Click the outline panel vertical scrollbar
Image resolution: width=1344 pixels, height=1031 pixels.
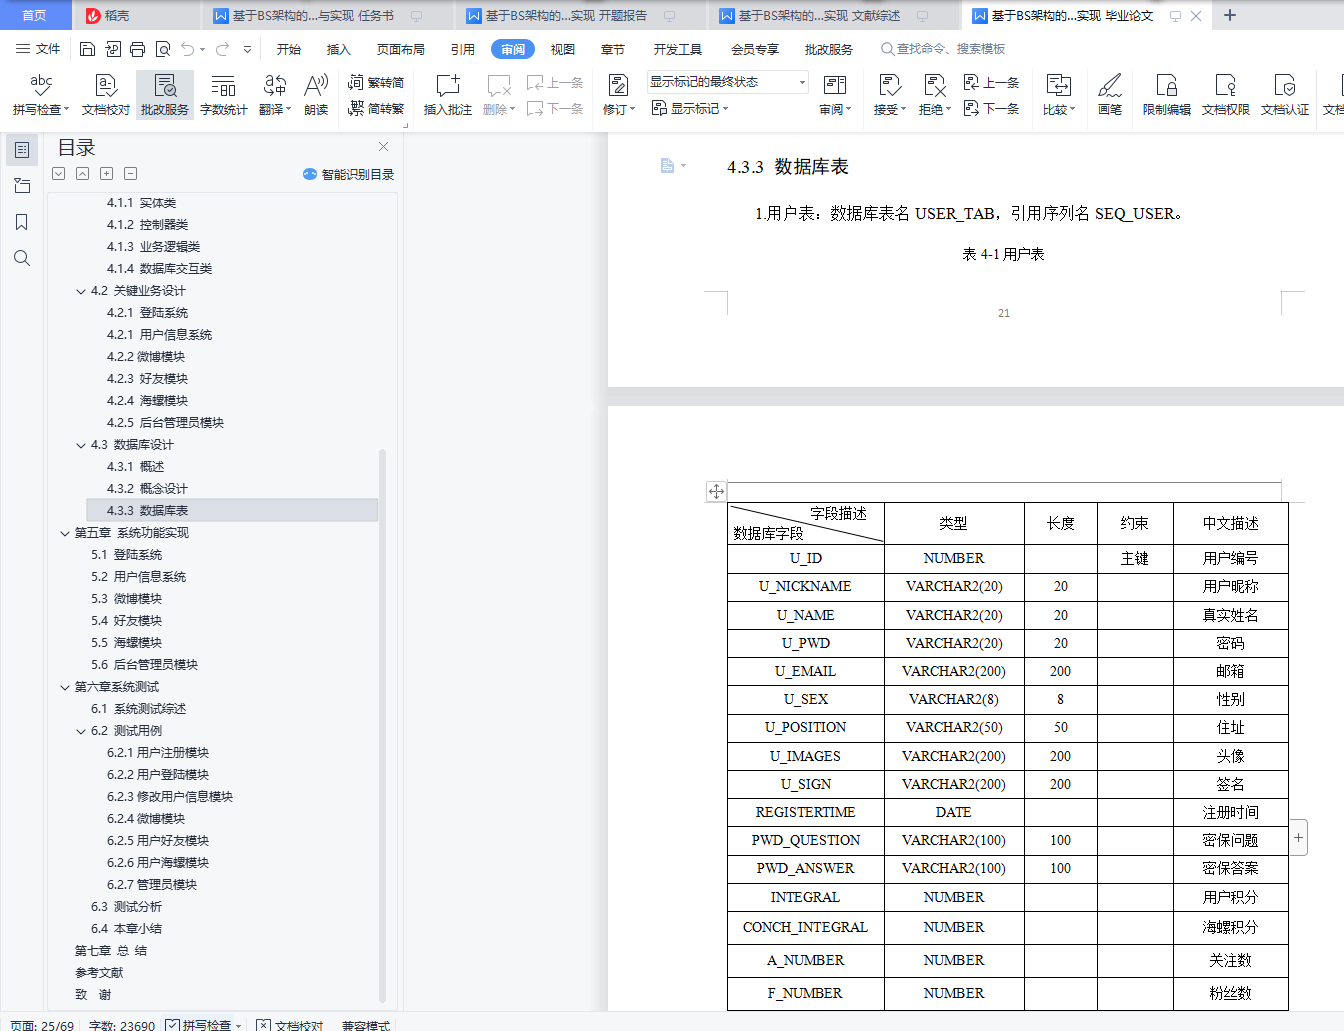pyautogui.click(x=382, y=725)
